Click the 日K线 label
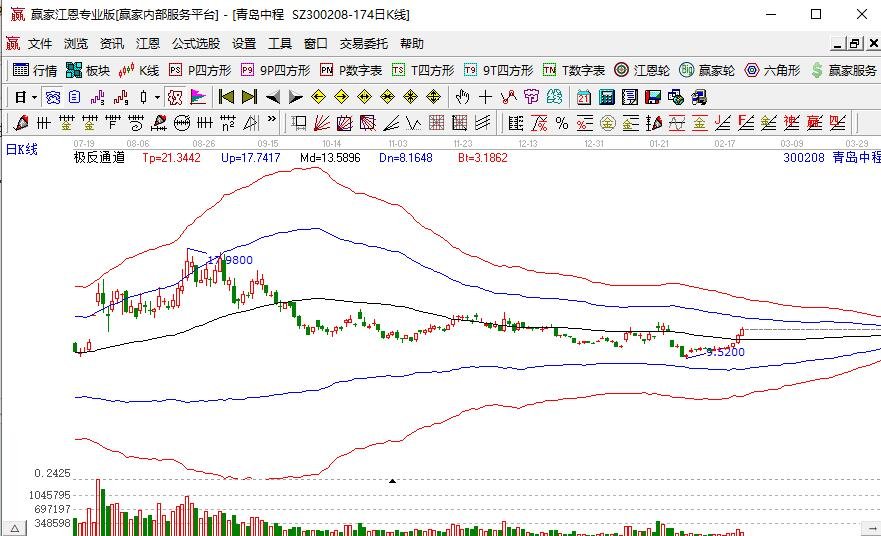This screenshot has width=881, height=536. tap(22, 149)
